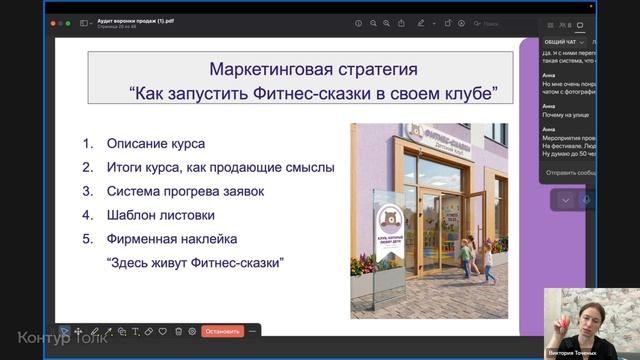Expand the ОБЩИЙ ЧАТ dropdown

tap(564, 42)
